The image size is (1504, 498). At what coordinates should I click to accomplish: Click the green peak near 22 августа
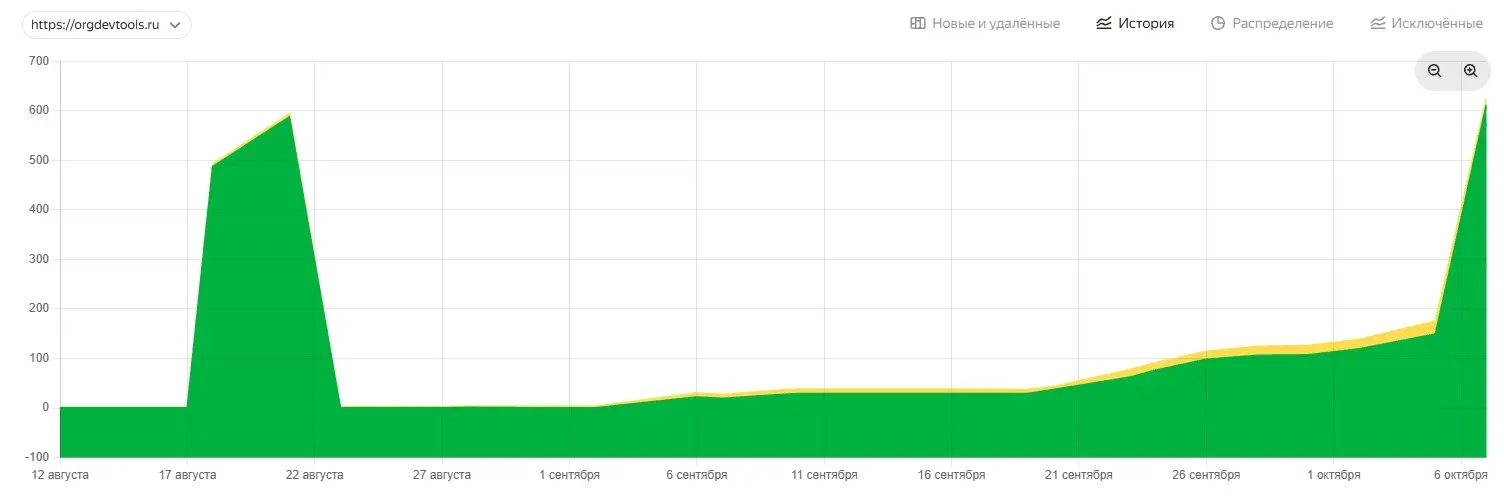(x=289, y=116)
